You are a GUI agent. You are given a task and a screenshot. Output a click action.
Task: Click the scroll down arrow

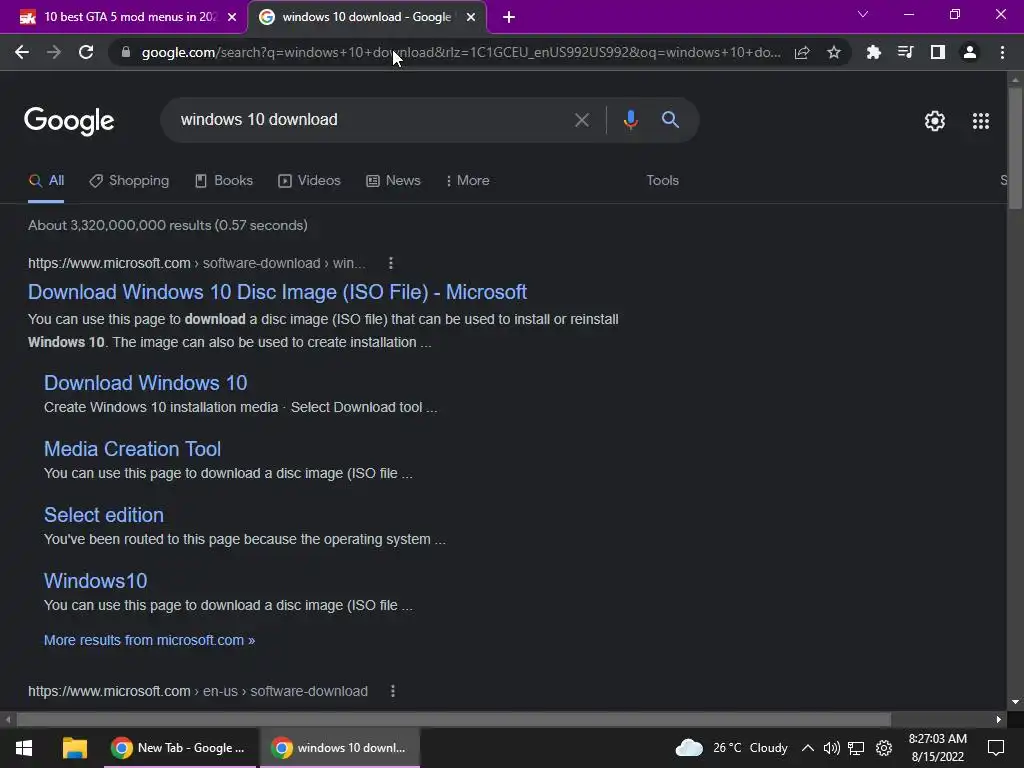pyautogui.click(x=1015, y=702)
